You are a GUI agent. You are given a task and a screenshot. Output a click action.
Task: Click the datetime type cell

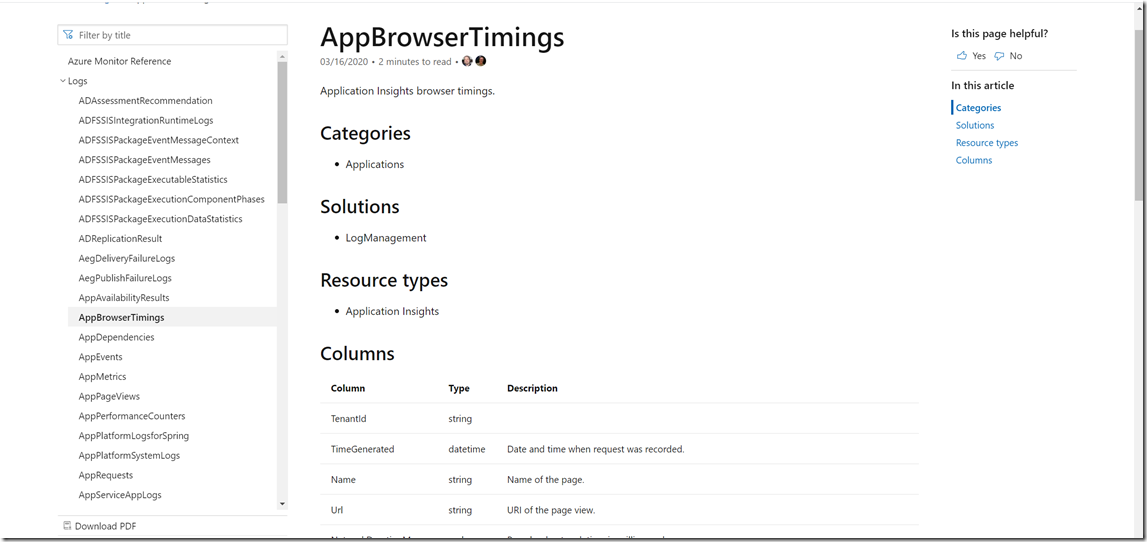click(467, 450)
